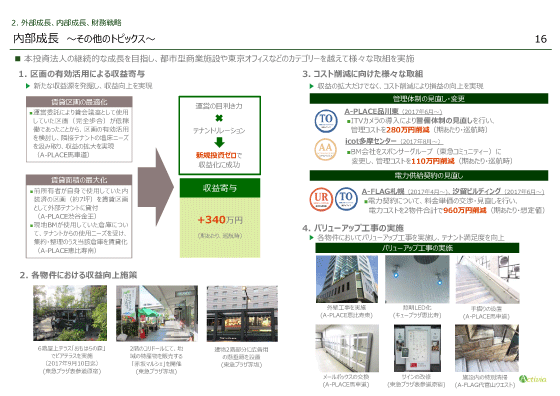Screen dimensions: 560x396
Task: Open the LED lighting renovation photo
Action: [417, 279]
